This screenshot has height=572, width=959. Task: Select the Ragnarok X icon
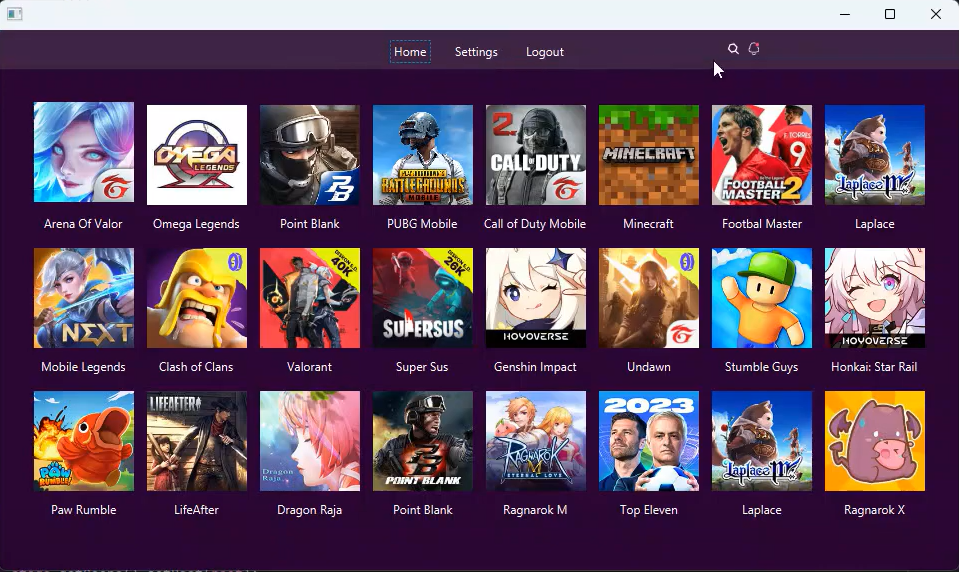(x=875, y=441)
